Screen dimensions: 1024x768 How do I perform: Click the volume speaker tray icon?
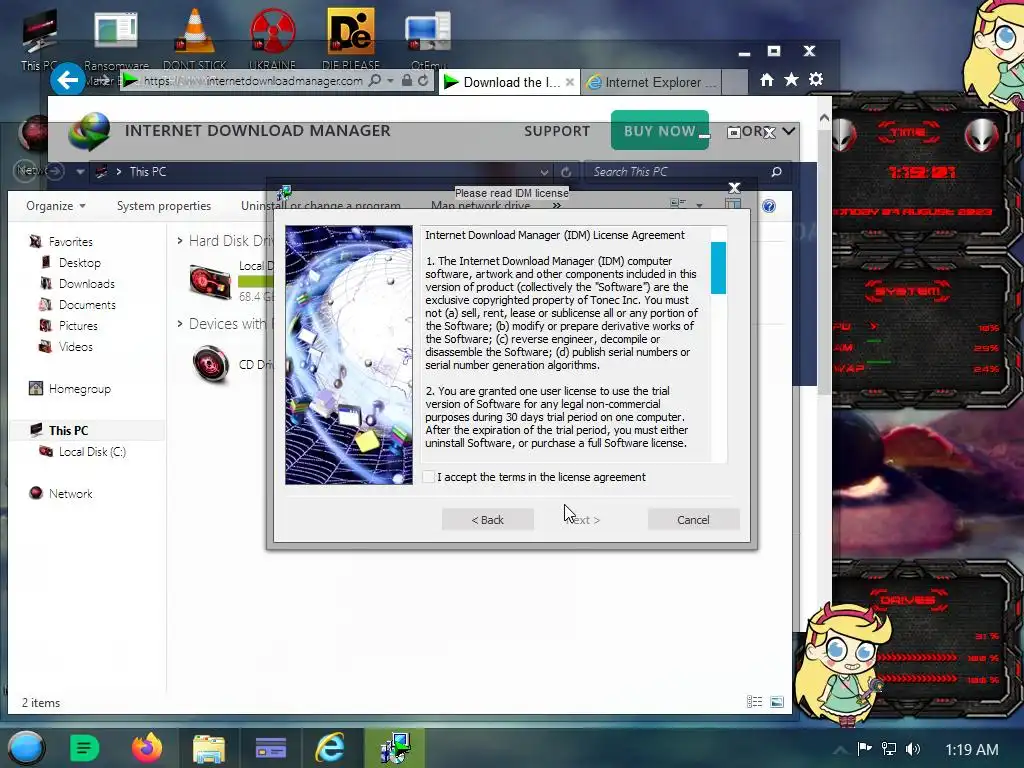913,749
